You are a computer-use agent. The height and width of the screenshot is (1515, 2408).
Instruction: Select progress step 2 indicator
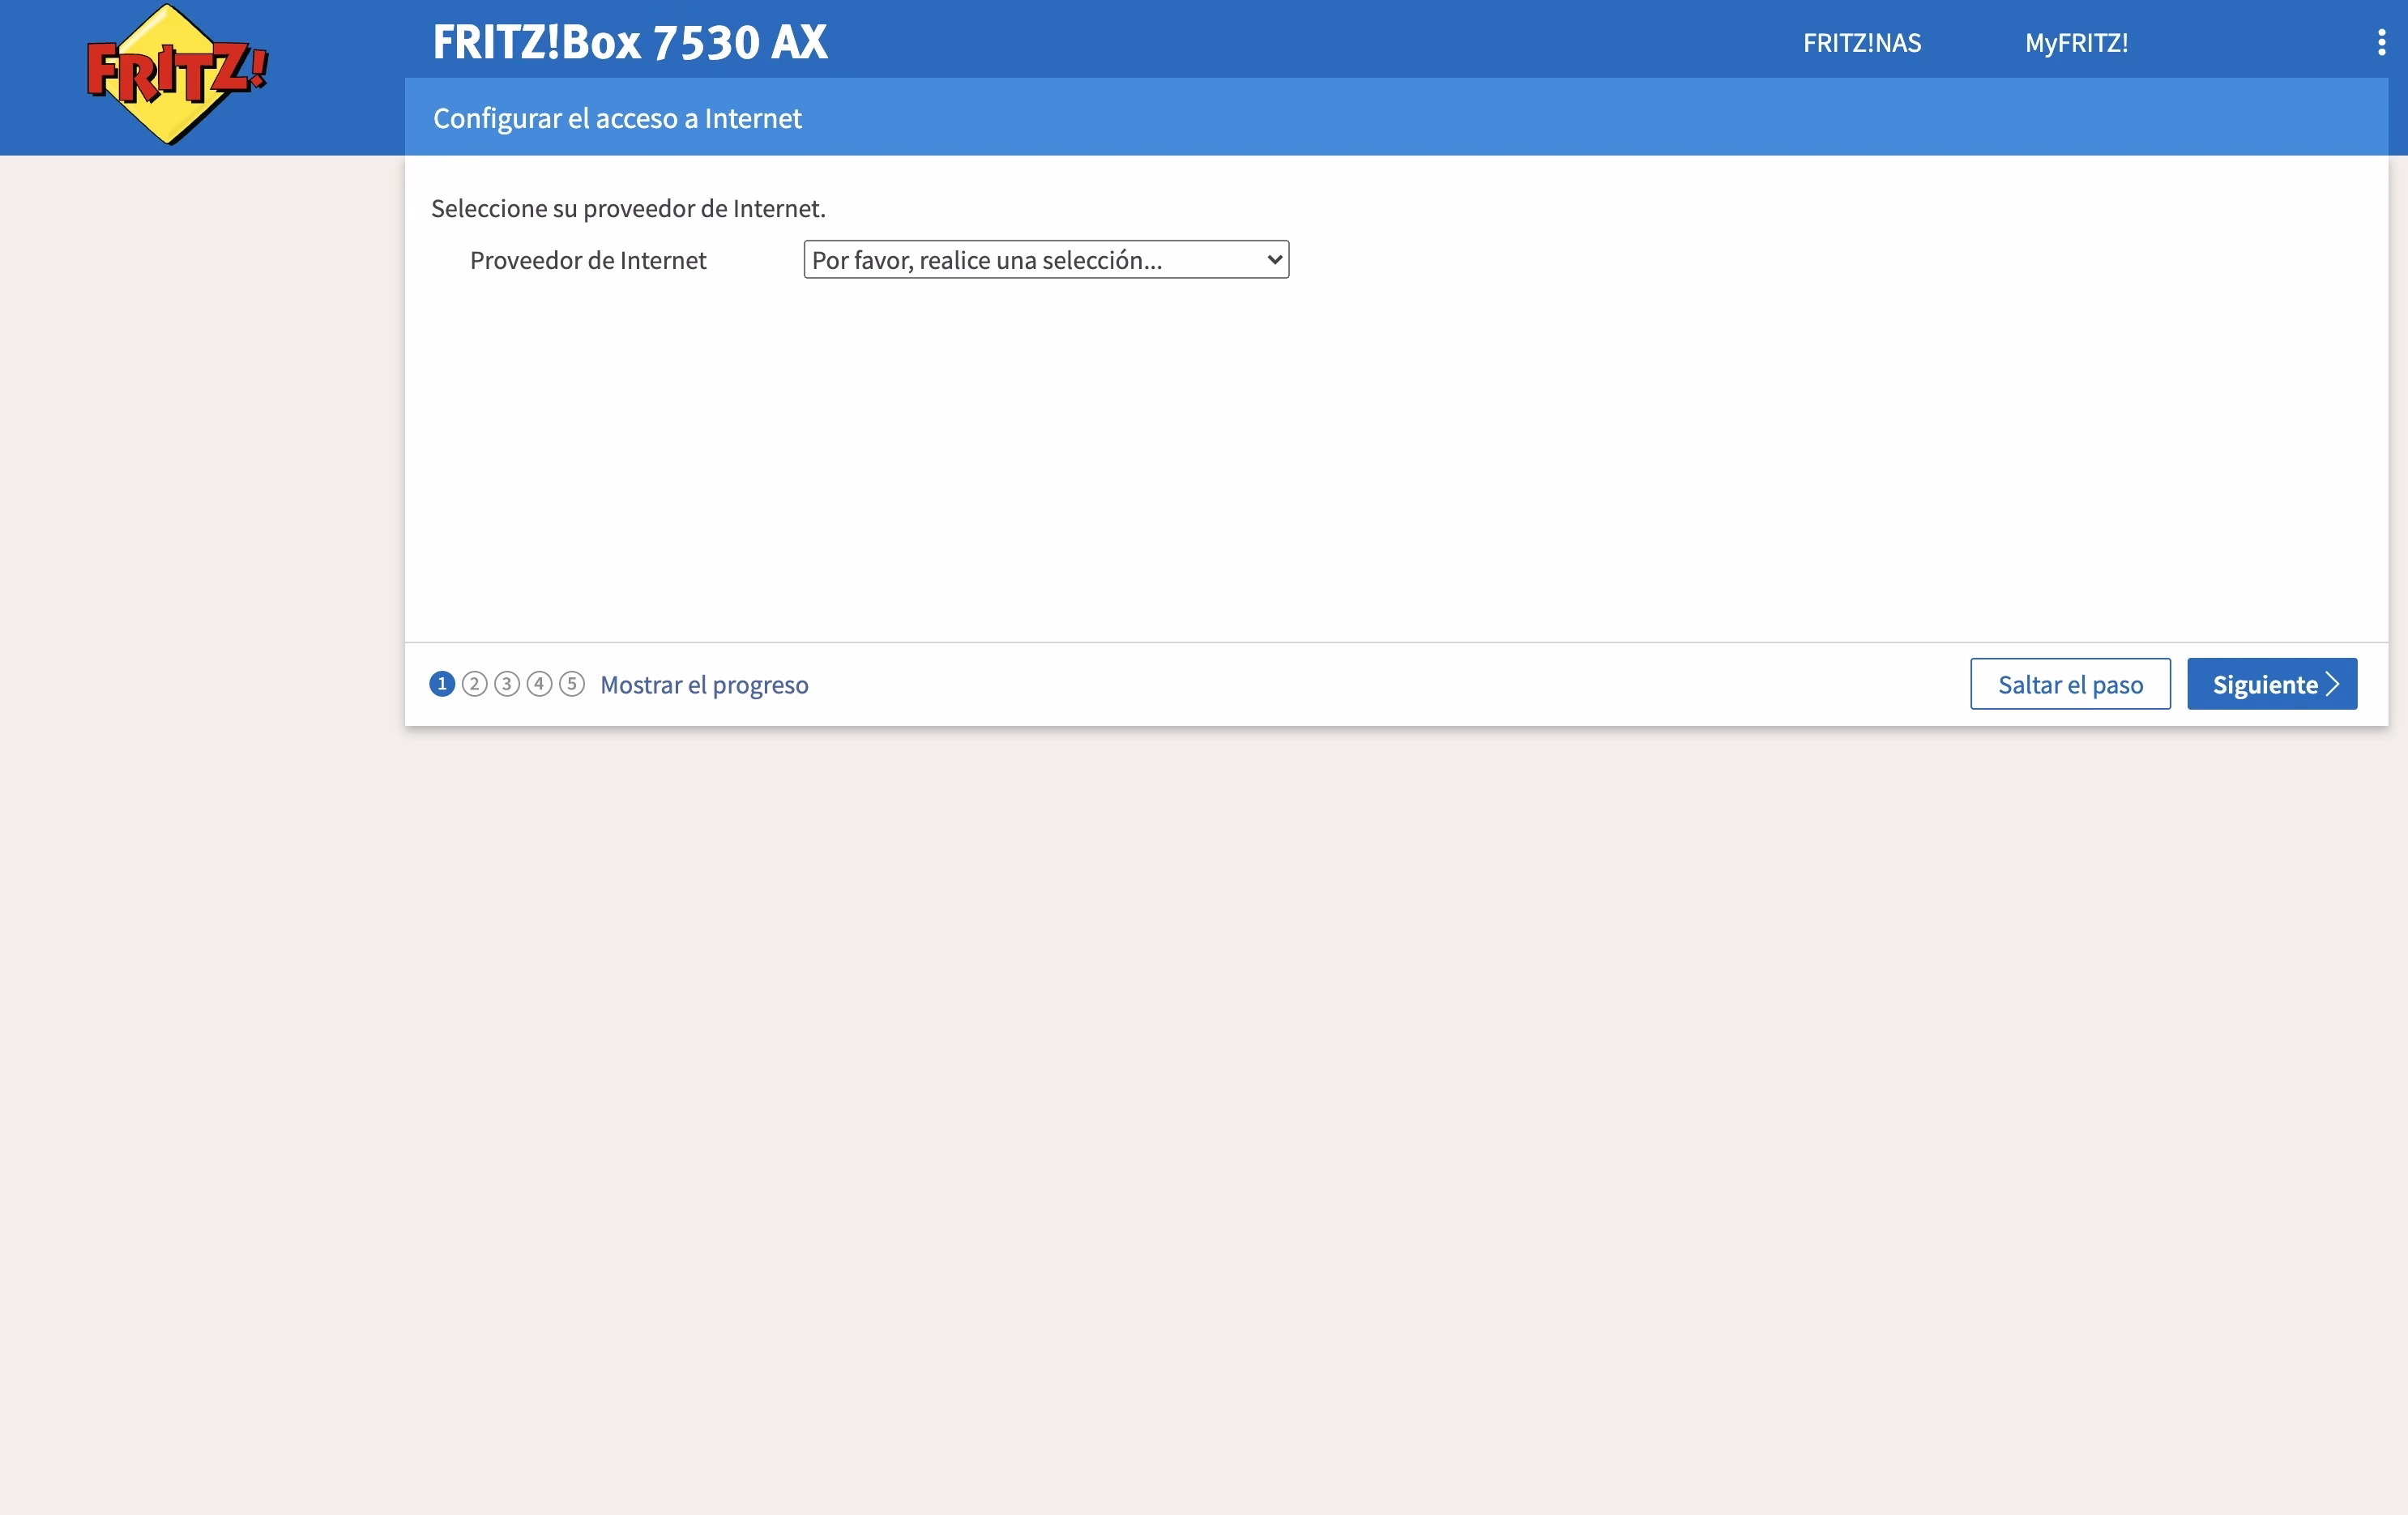(475, 684)
